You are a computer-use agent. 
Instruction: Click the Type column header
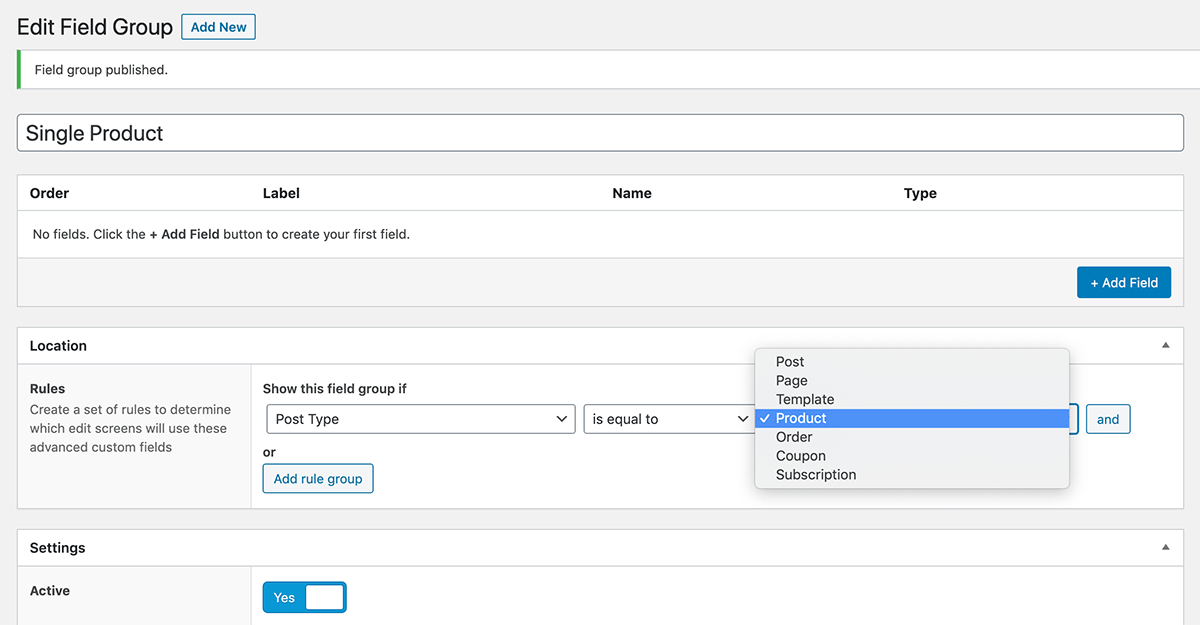pyautogui.click(x=919, y=193)
